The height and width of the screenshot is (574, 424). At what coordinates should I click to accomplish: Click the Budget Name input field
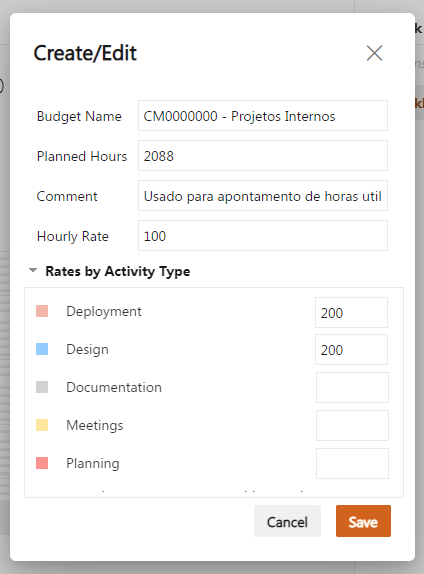coord(263,116)
